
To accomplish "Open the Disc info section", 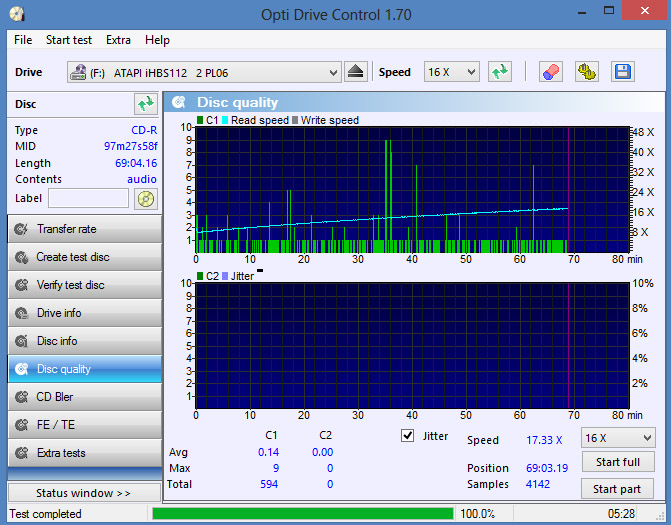I will (x=85, y=341).
